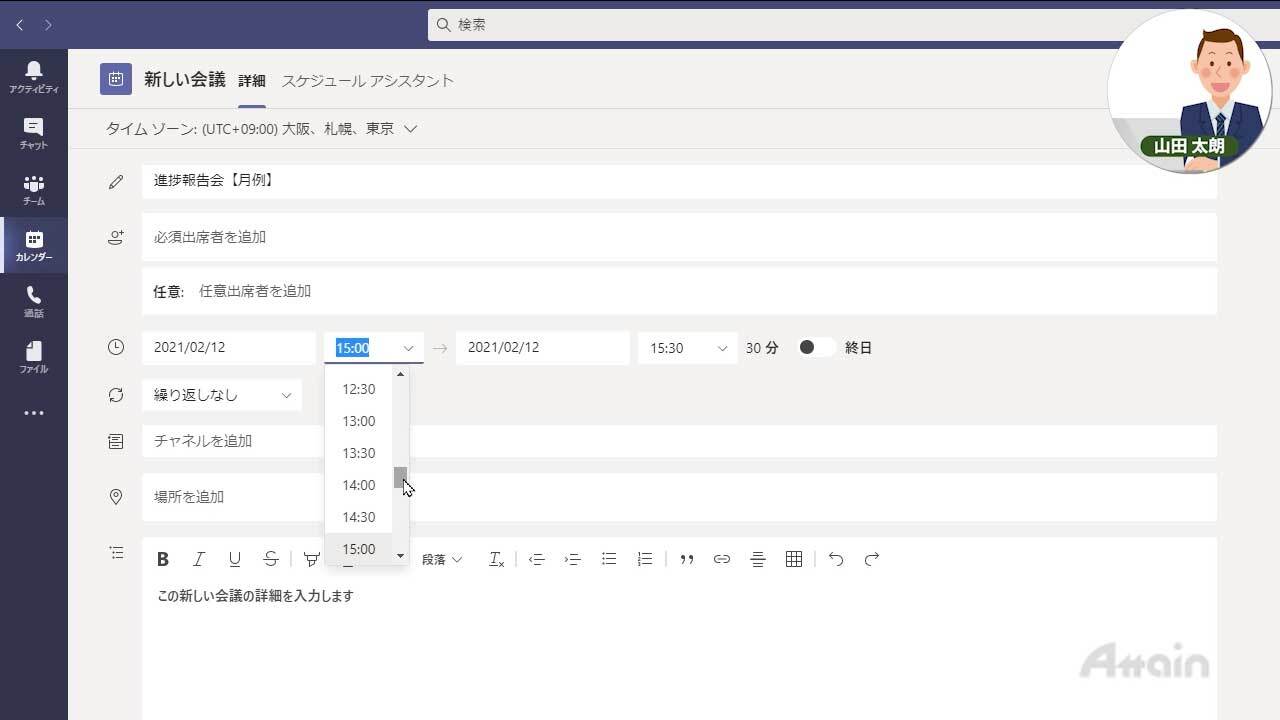Insert a hyperlink using the link icon
1280x720 pixels.
[x=722, y=559]
